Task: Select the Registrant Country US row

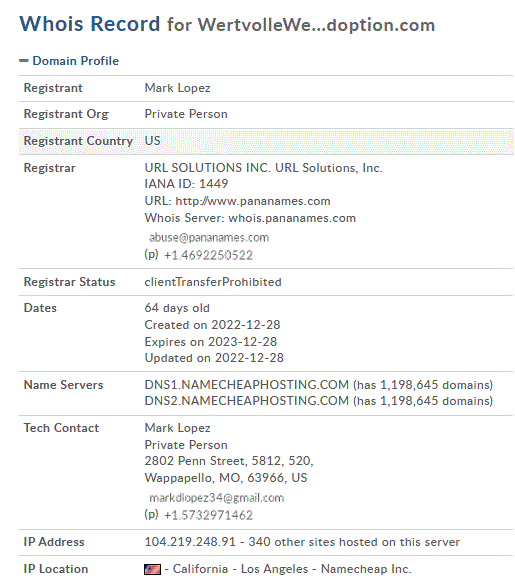Action: point(266,141)
